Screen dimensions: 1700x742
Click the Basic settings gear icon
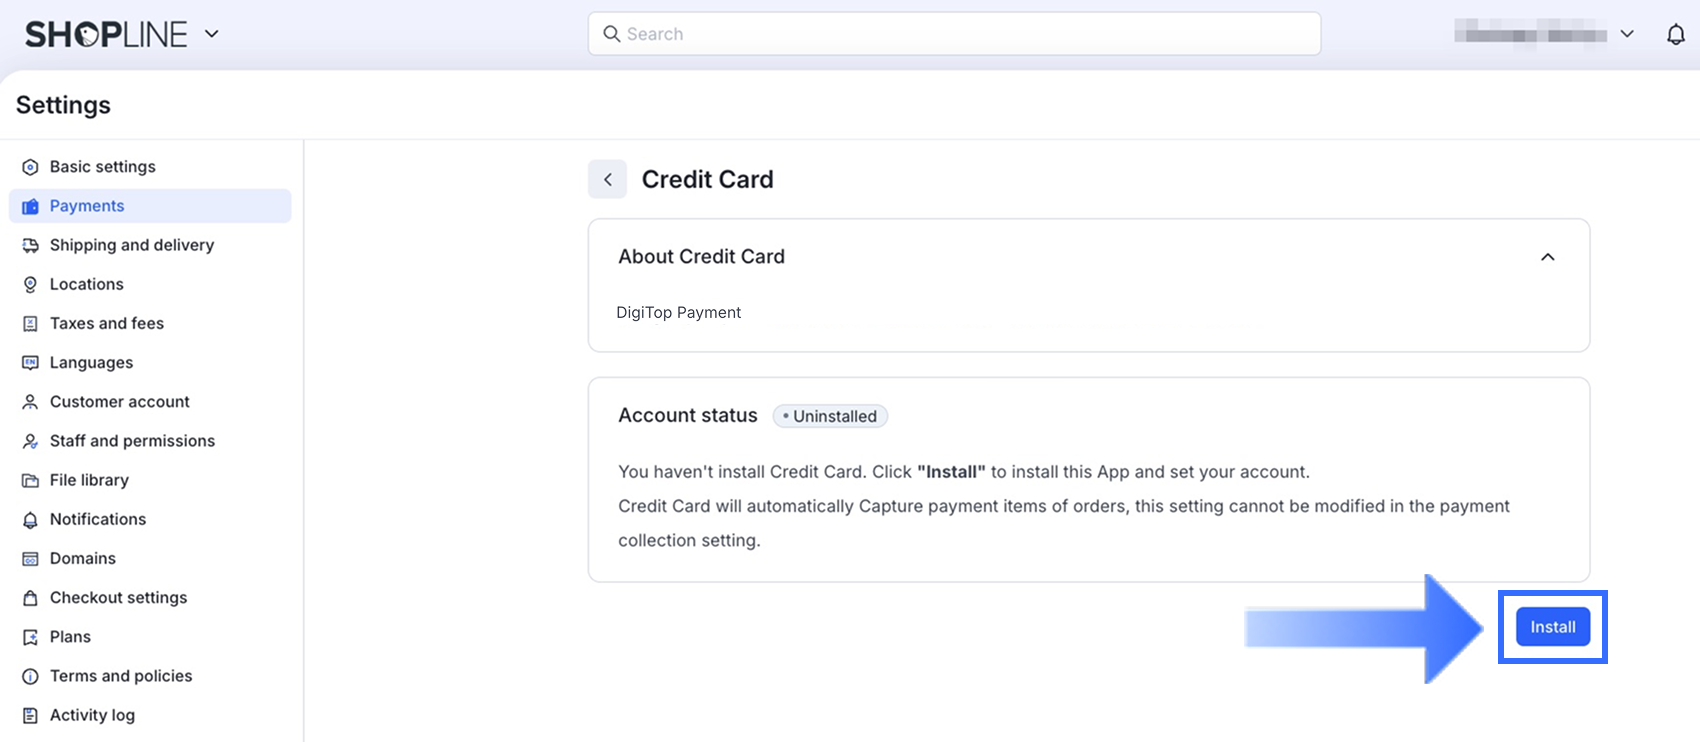(30, 167)
